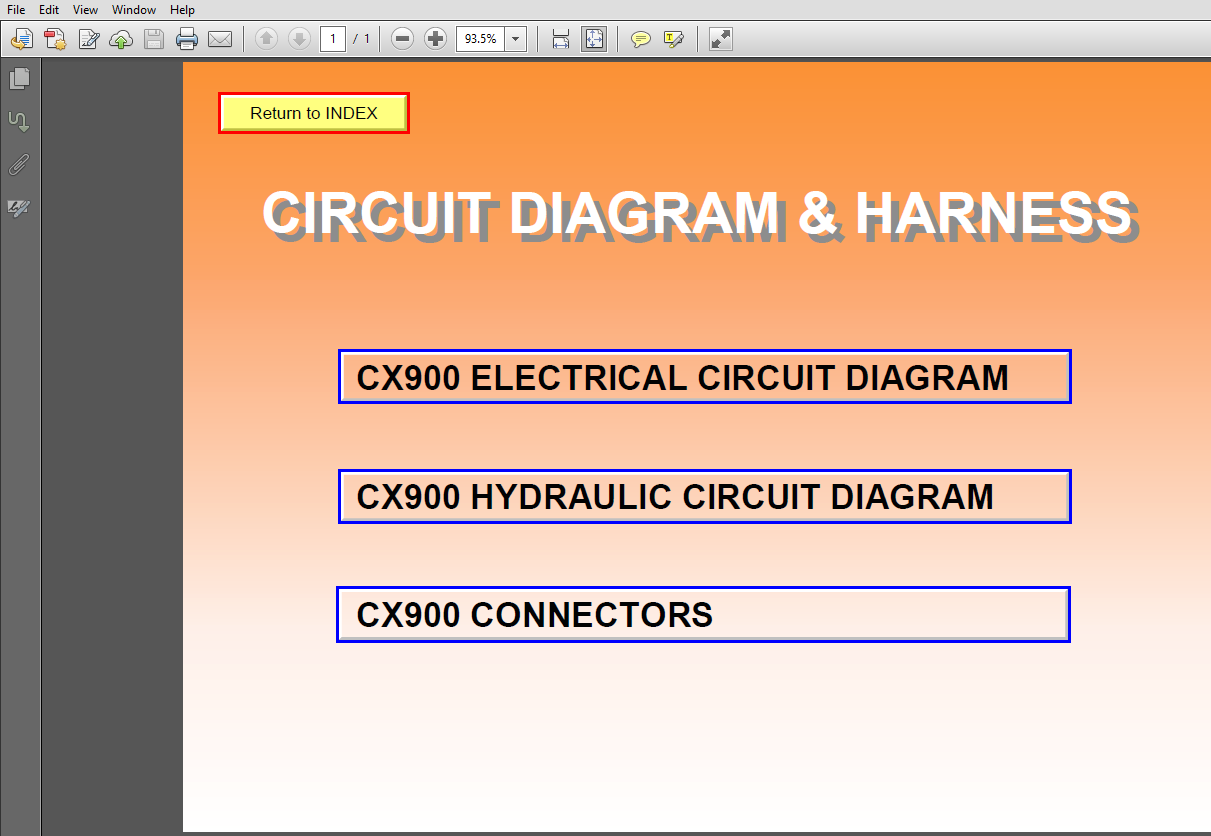The height and width of the screenshot is (836, 1211).
Task: Click the Open file toolbar icon
Action: (x=22, y=39)
